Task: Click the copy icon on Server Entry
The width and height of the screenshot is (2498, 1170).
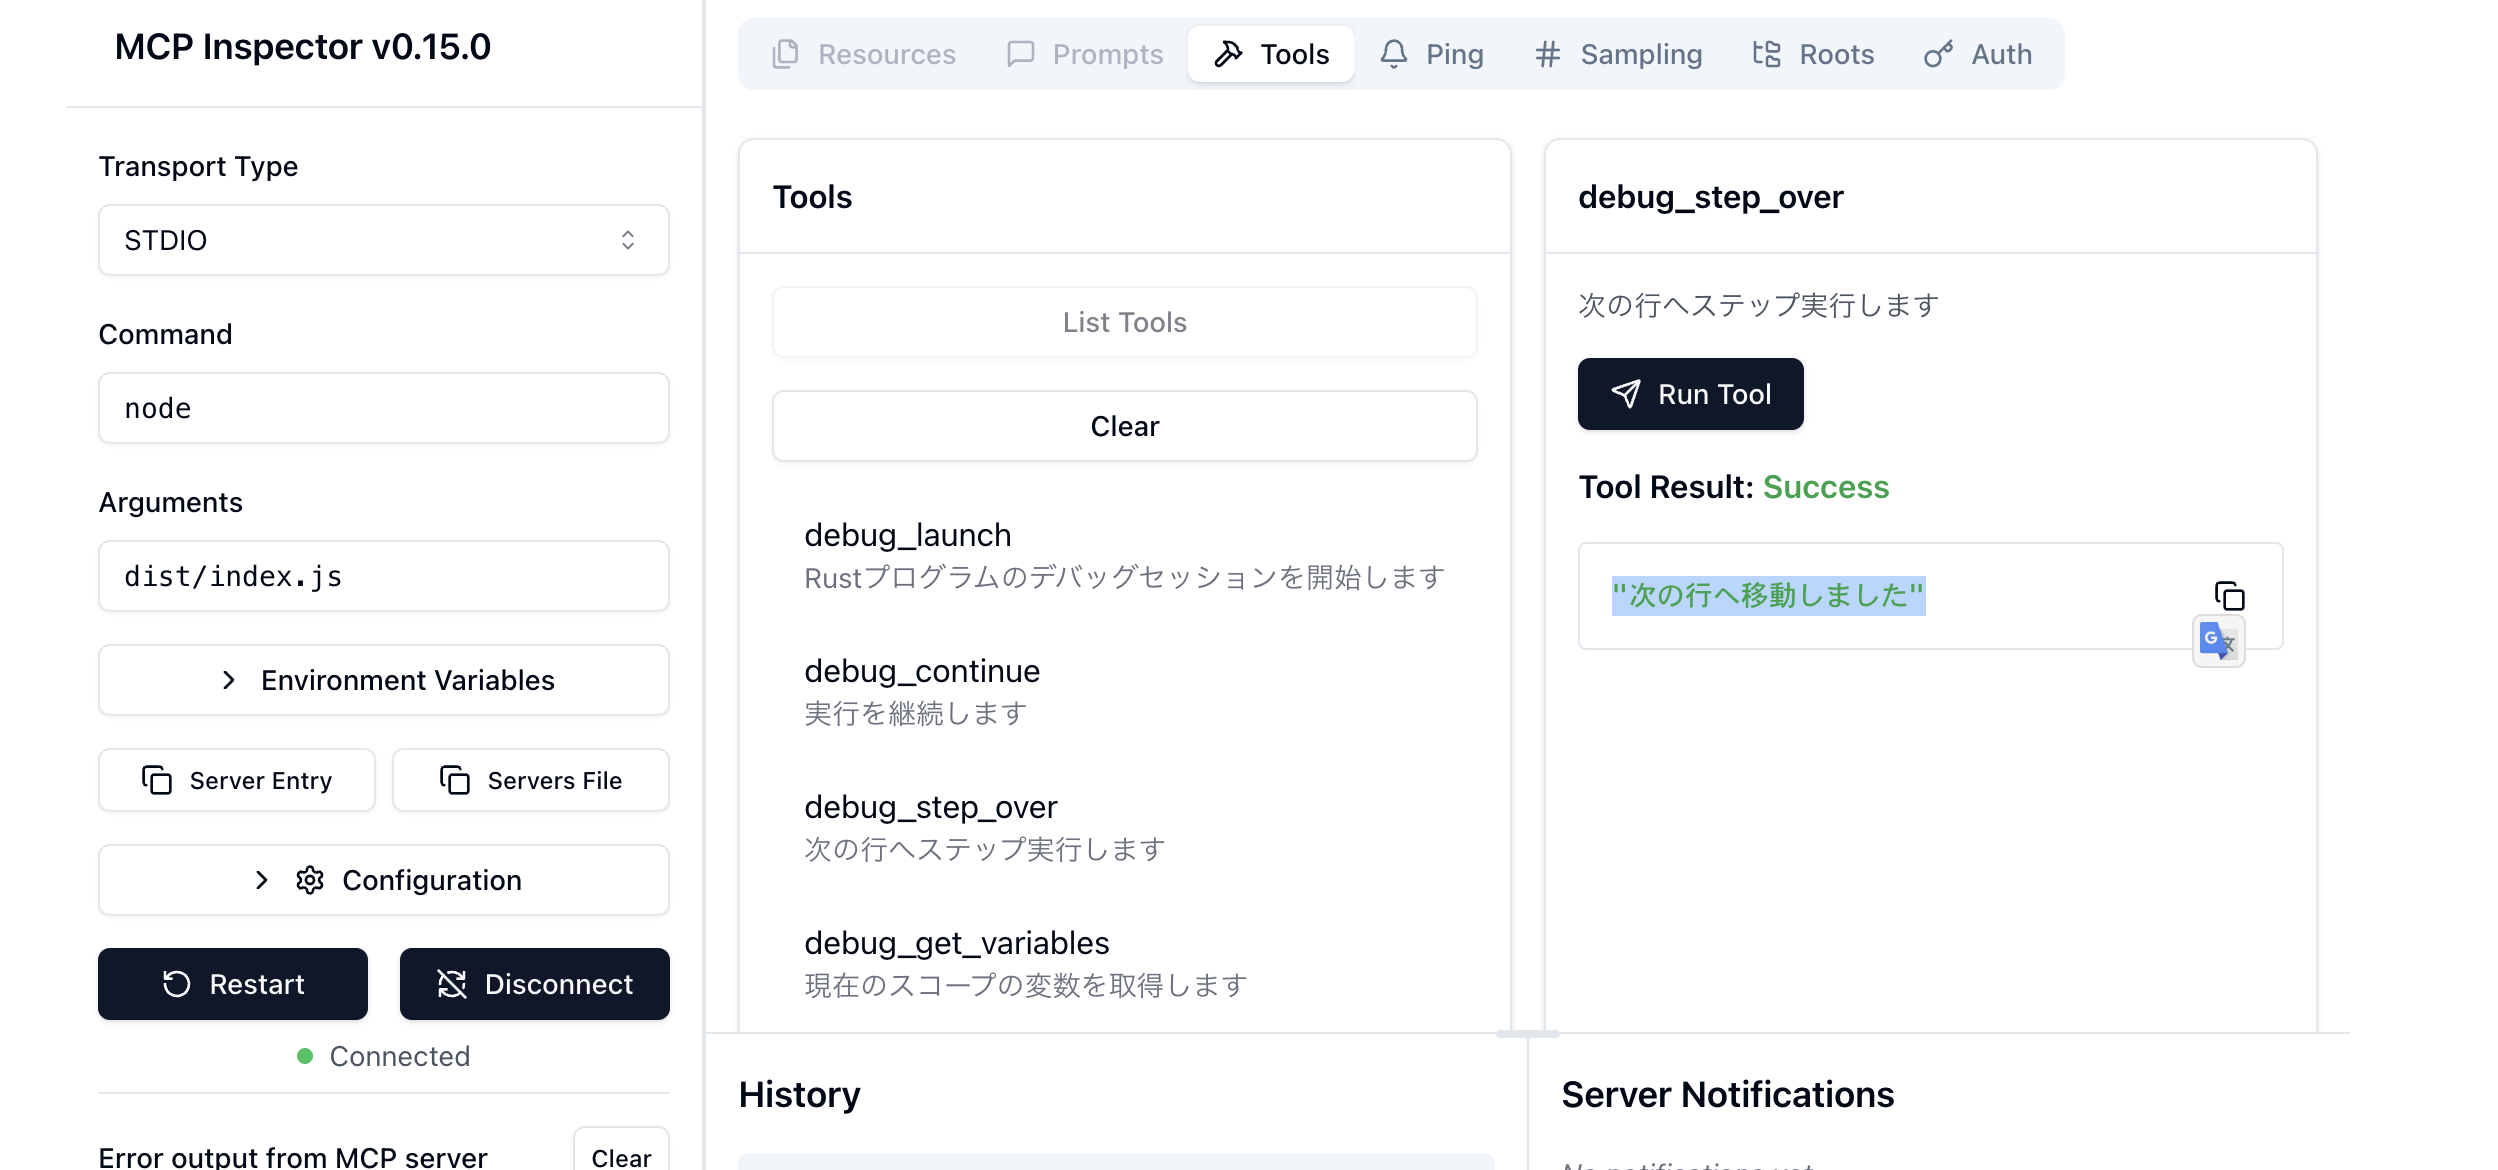Action: tap(157, 780)
